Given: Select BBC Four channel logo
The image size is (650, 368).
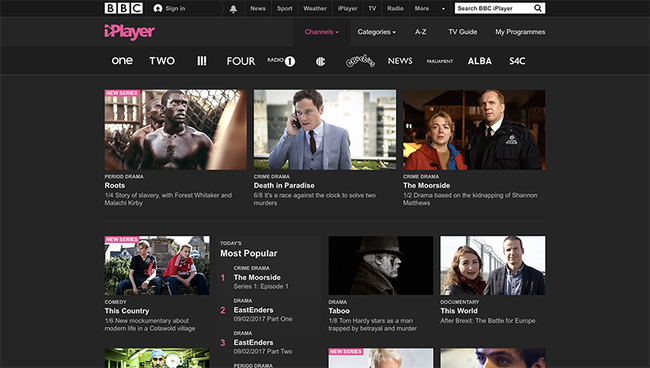Looking at the screenshot, I should pos(241,61).
